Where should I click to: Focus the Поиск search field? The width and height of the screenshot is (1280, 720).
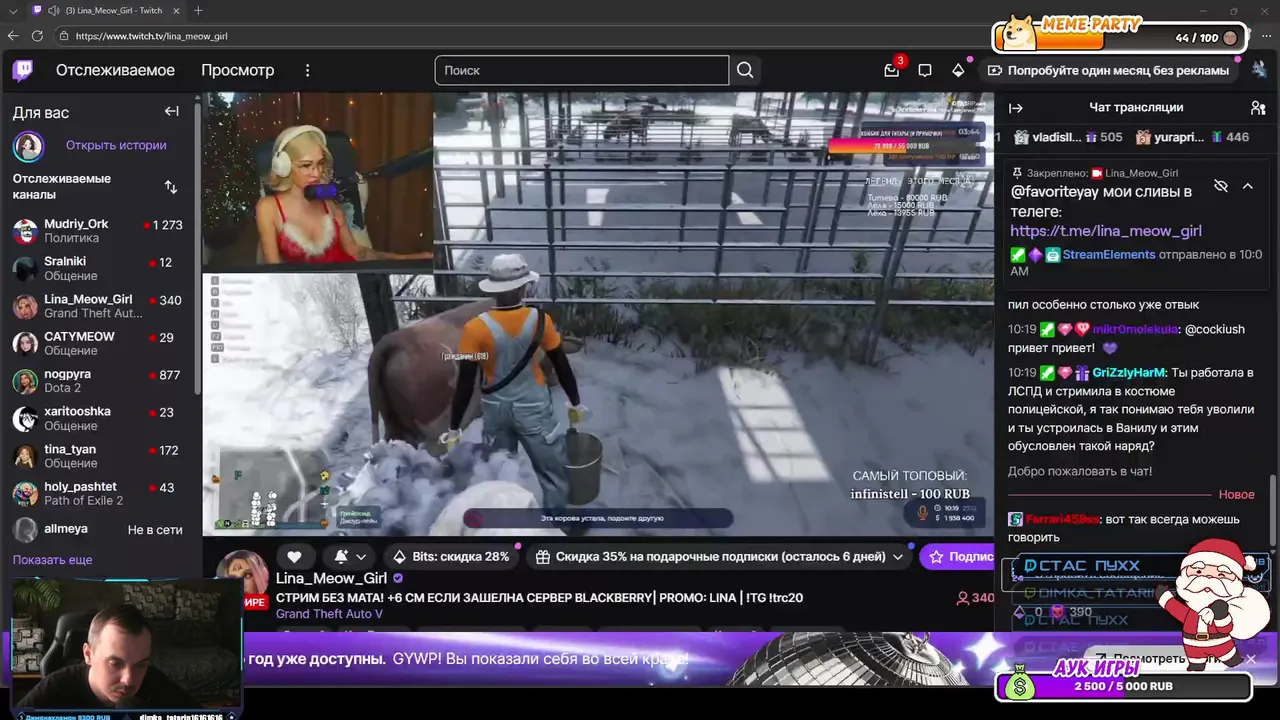coord(582,70)
